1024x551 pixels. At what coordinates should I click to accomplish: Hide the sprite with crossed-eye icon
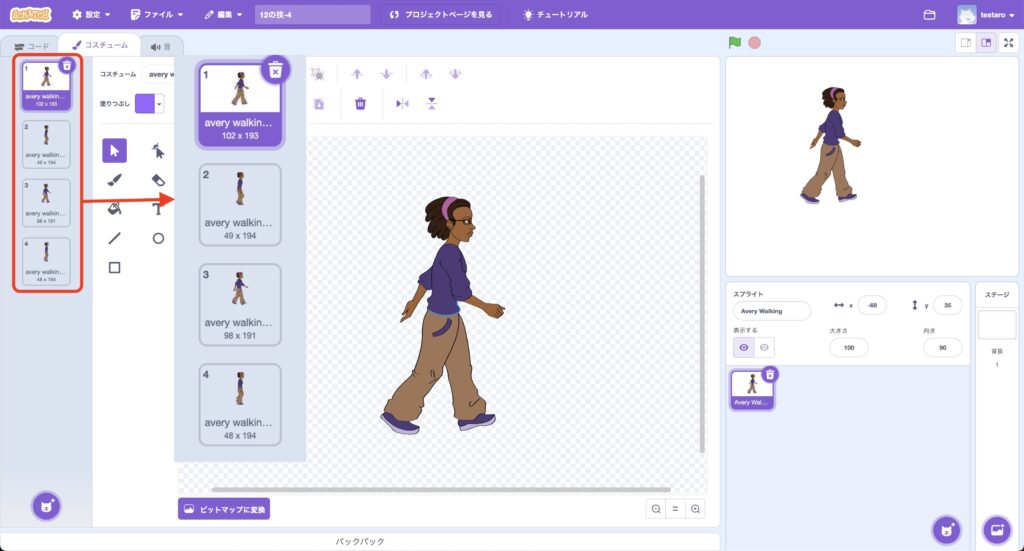(764, 347)
